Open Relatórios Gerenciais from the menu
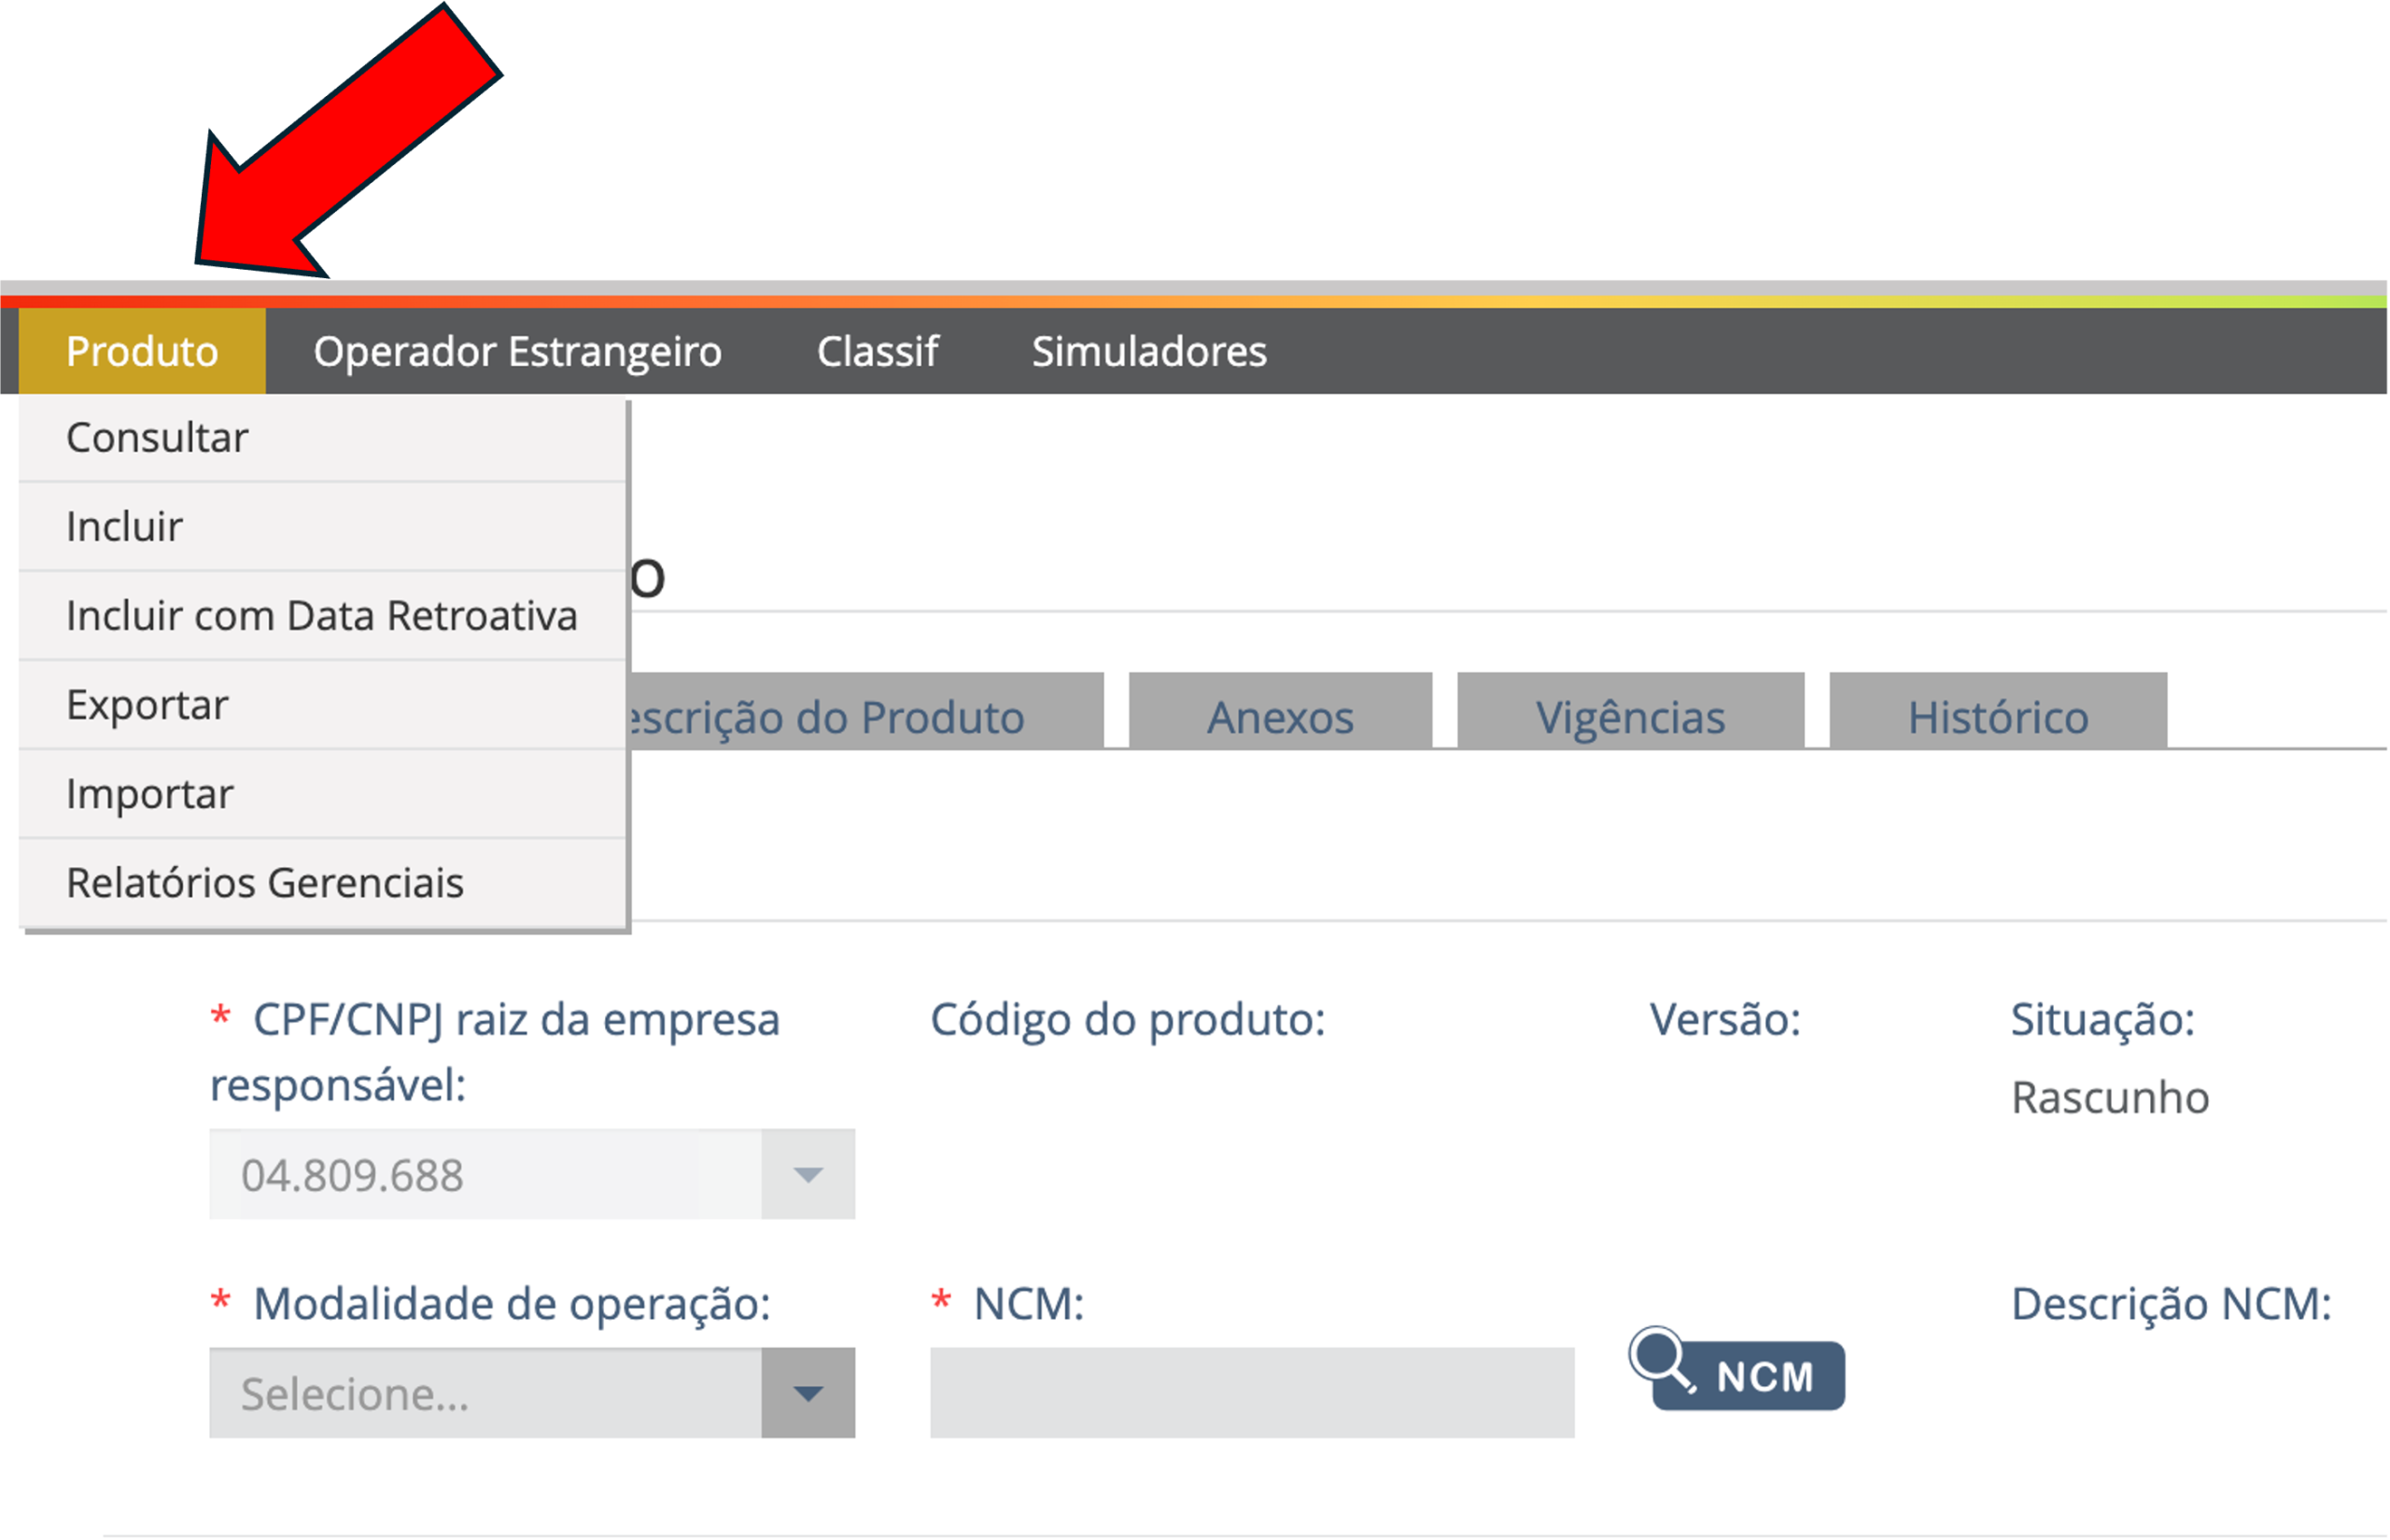 [x=264, y=883]
